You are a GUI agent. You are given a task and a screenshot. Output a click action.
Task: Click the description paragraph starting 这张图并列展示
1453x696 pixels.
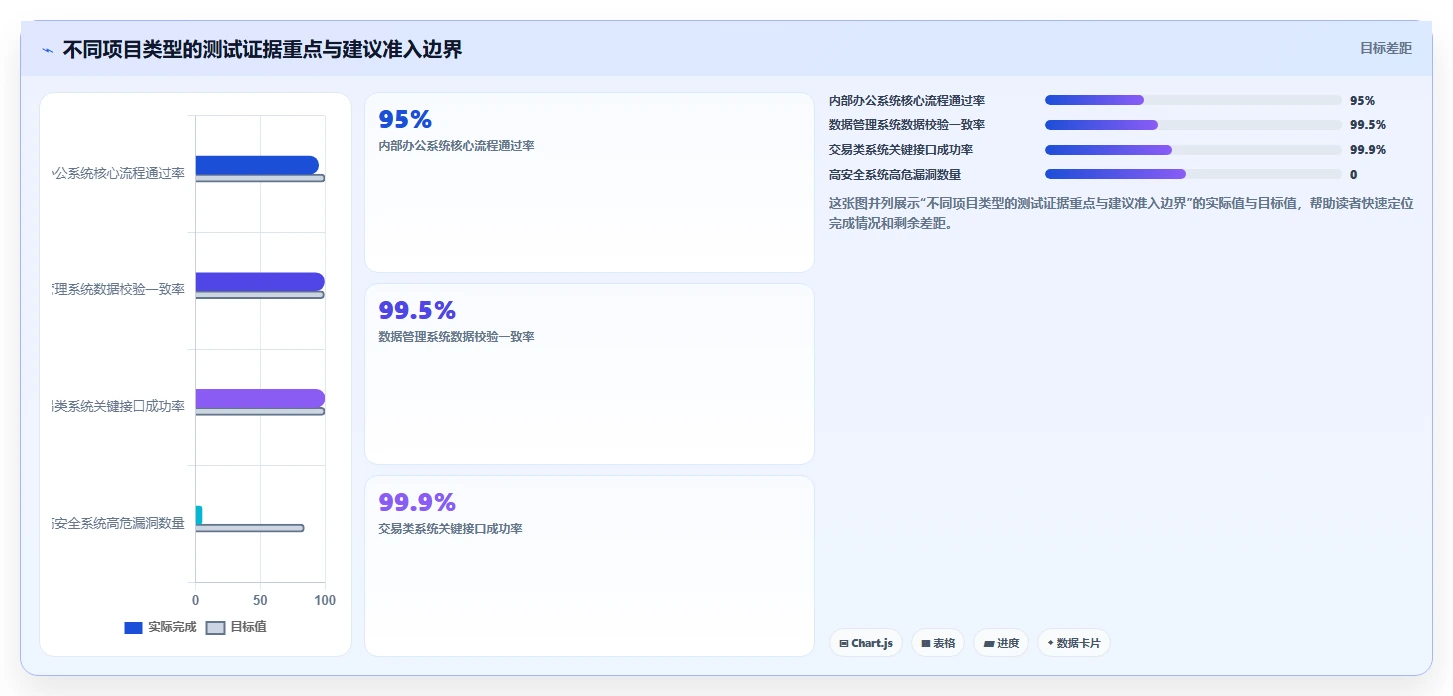tap(1121, 213)
